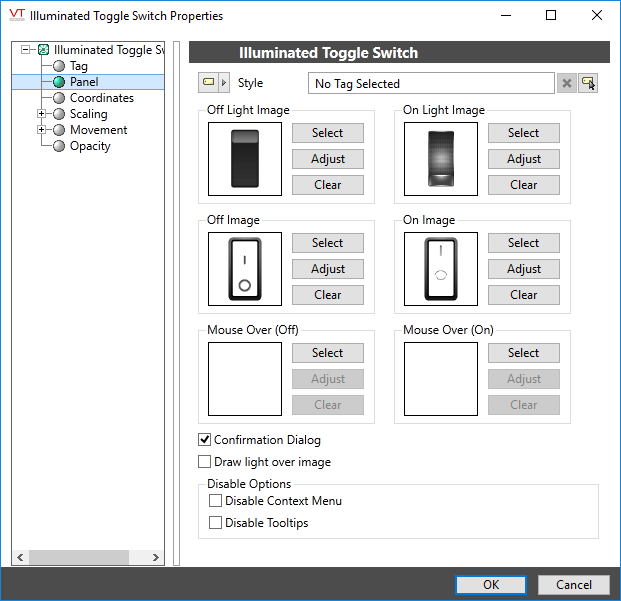
Task: Click Select for the On Light Image
Action: pyautogui.click(x=523, y=133)
